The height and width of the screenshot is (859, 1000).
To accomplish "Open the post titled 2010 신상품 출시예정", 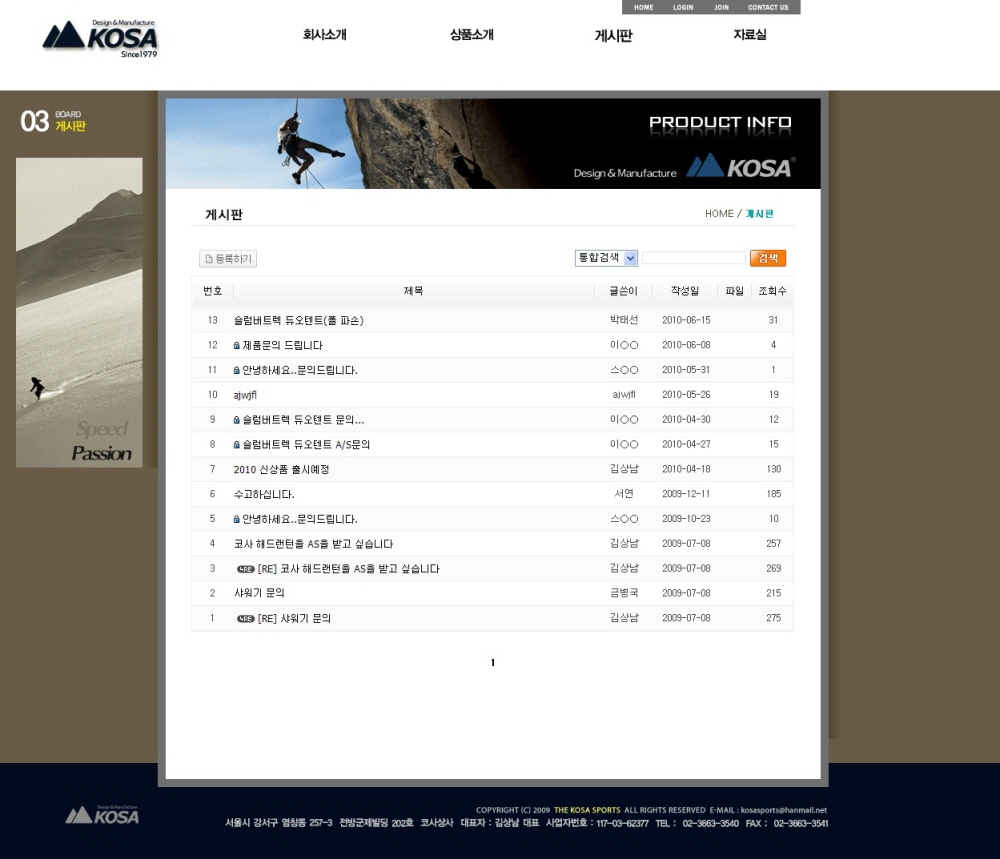I will pyautogui.click(x=281, y=470).
